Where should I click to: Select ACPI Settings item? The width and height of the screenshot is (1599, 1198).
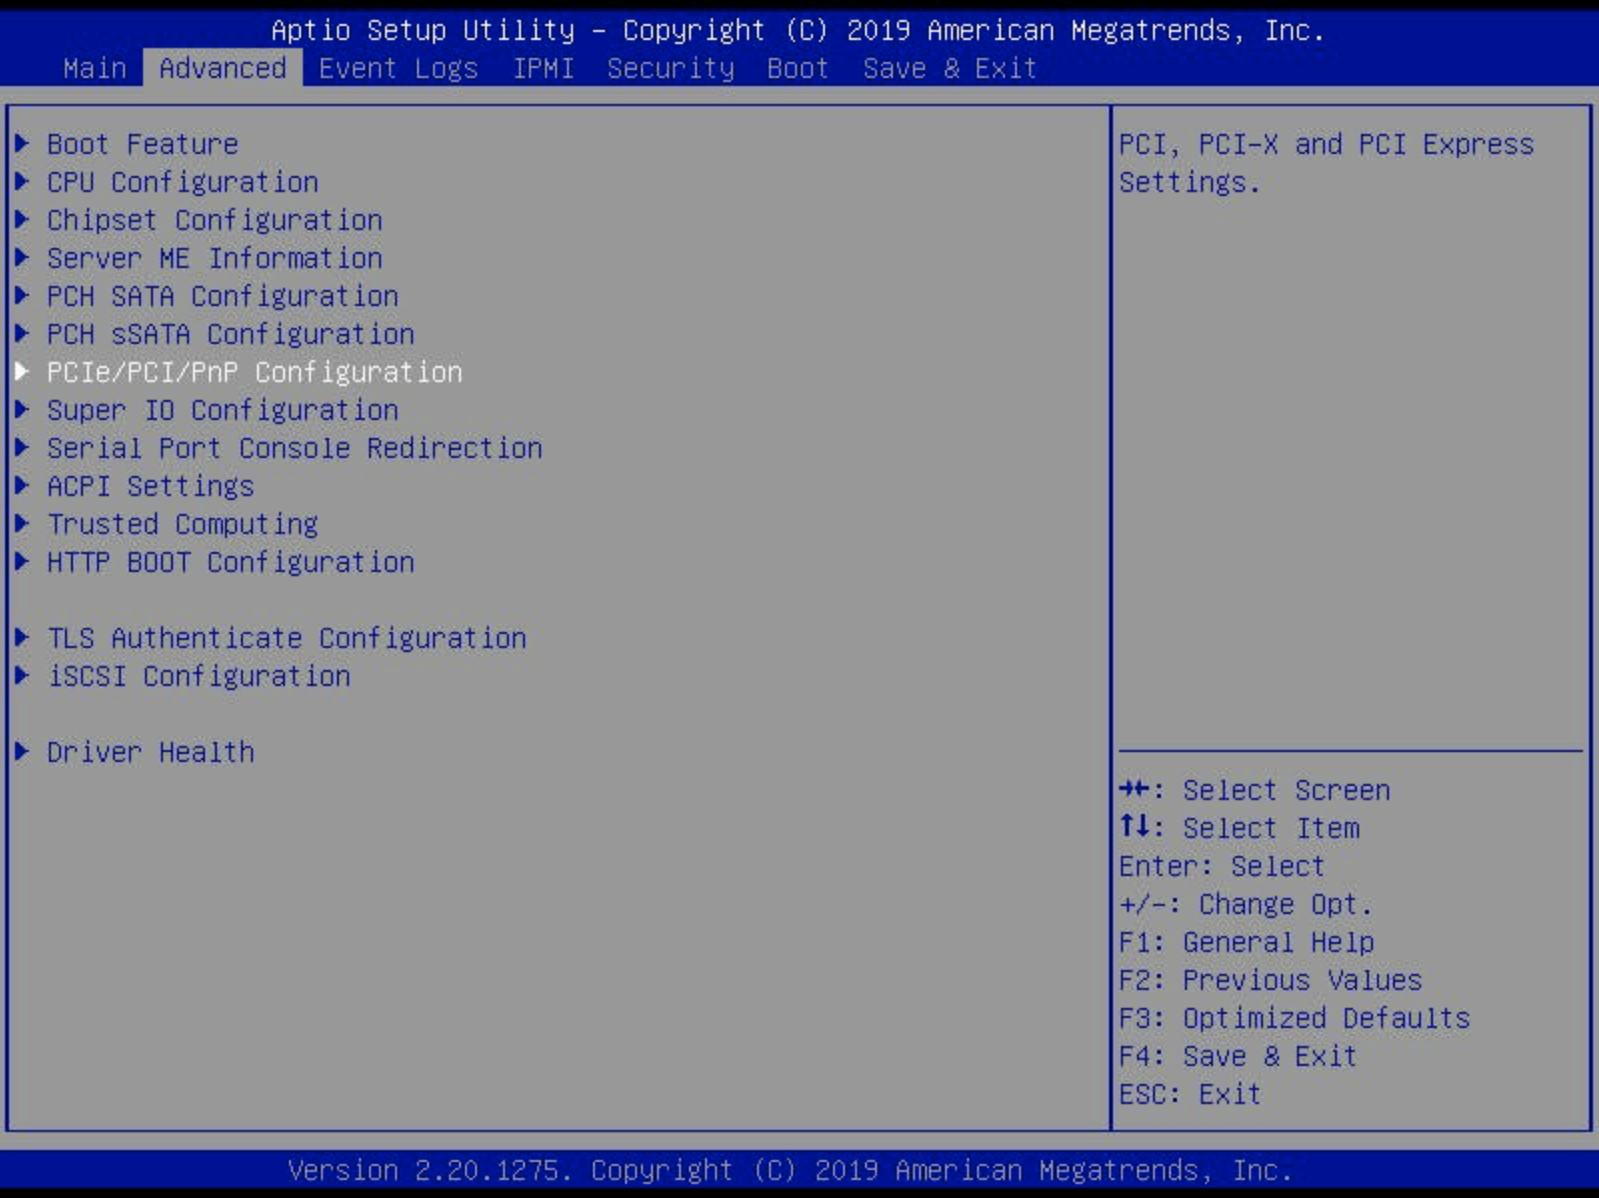point(150,486)
